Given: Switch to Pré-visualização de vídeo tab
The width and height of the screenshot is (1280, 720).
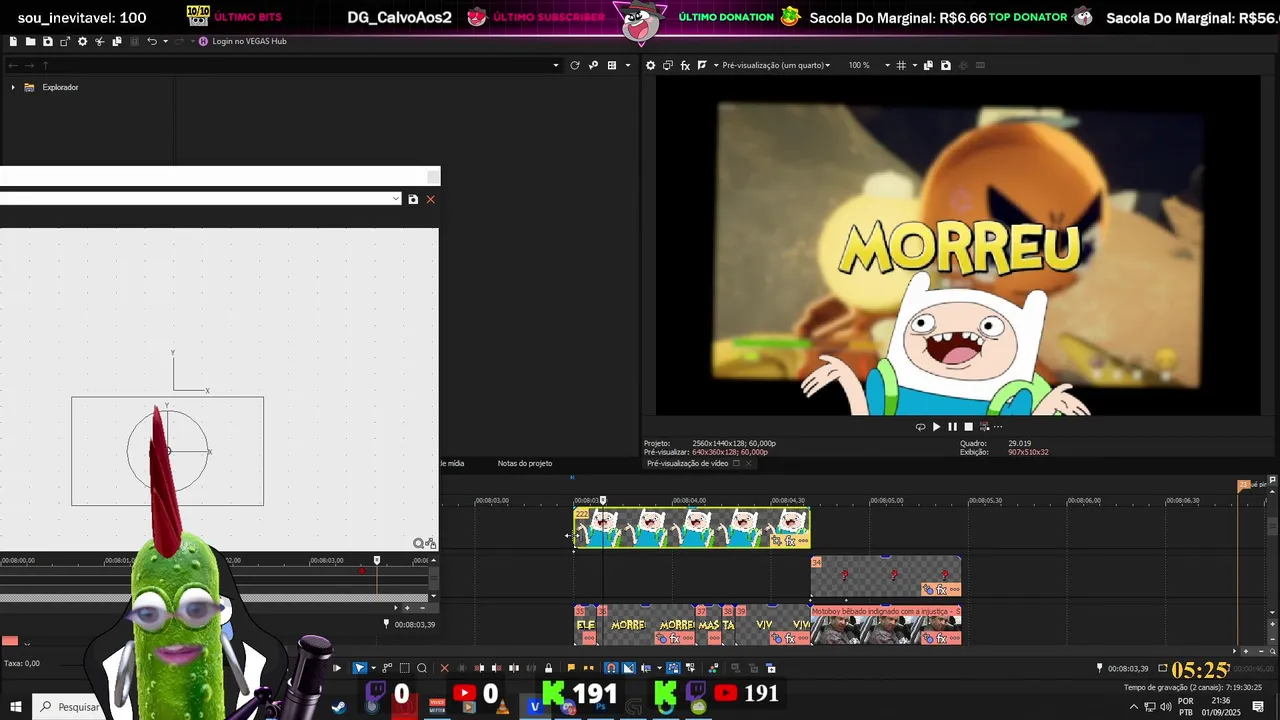Looking at the screenshot, I should (687, 463).
